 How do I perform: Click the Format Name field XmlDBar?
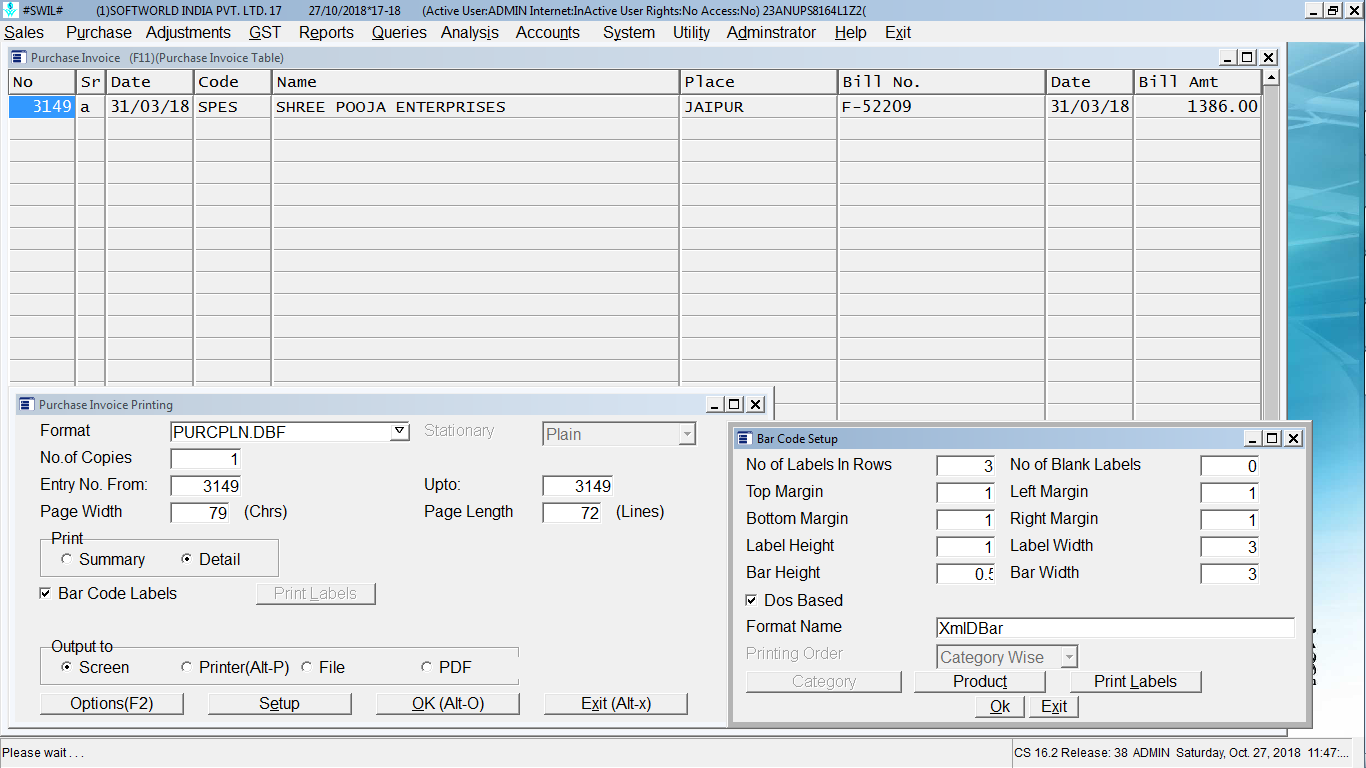(1115, 628)
